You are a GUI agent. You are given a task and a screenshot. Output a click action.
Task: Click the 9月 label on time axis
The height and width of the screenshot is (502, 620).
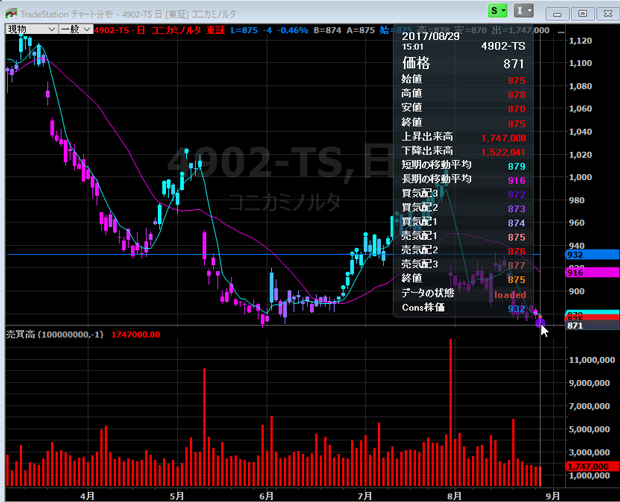click(553, 496)
